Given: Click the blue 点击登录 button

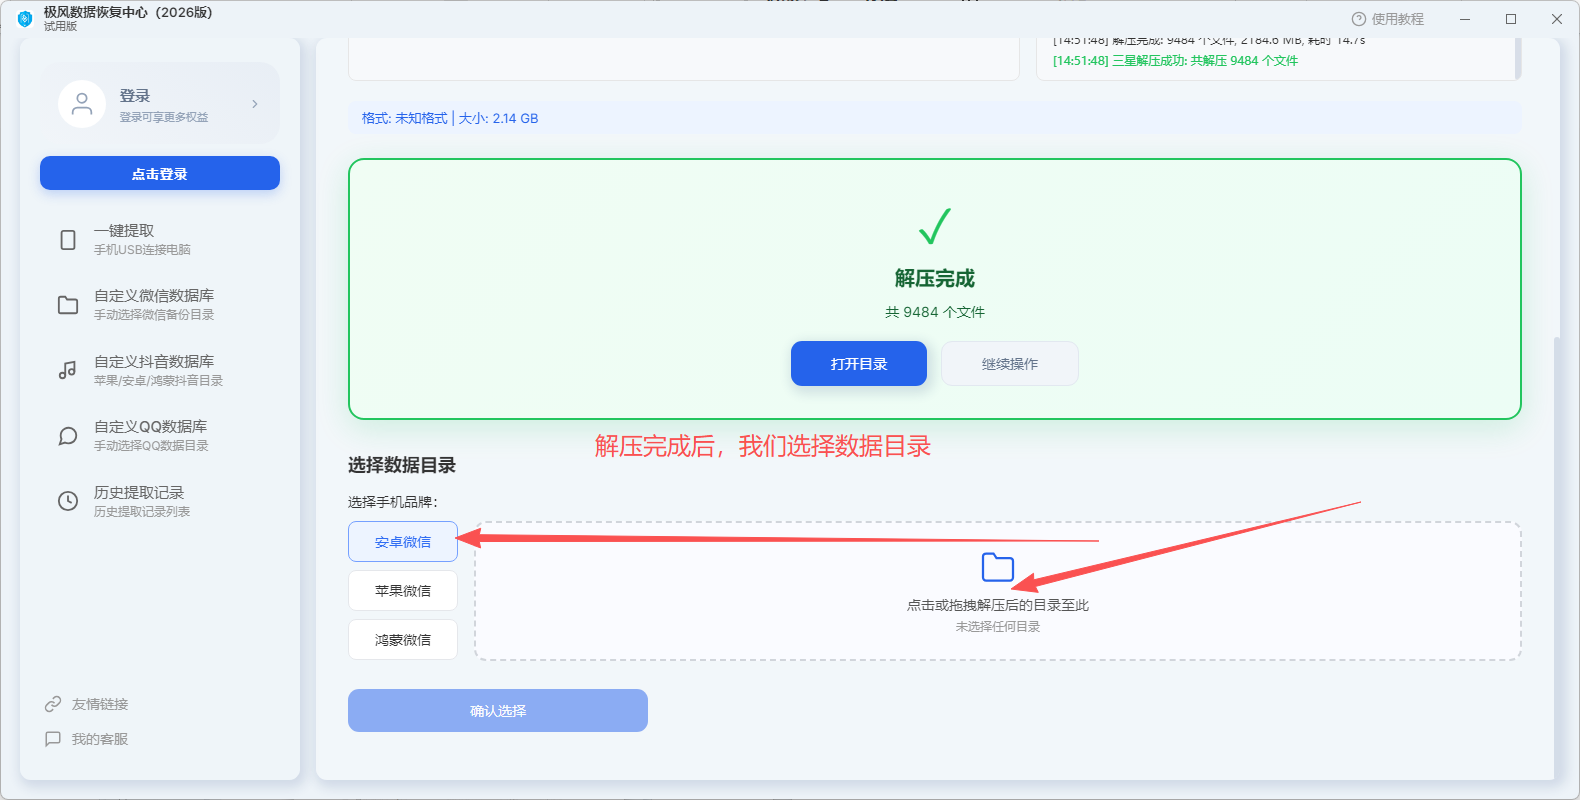Looking at the screenshot, I should click(x=160, y=173).
